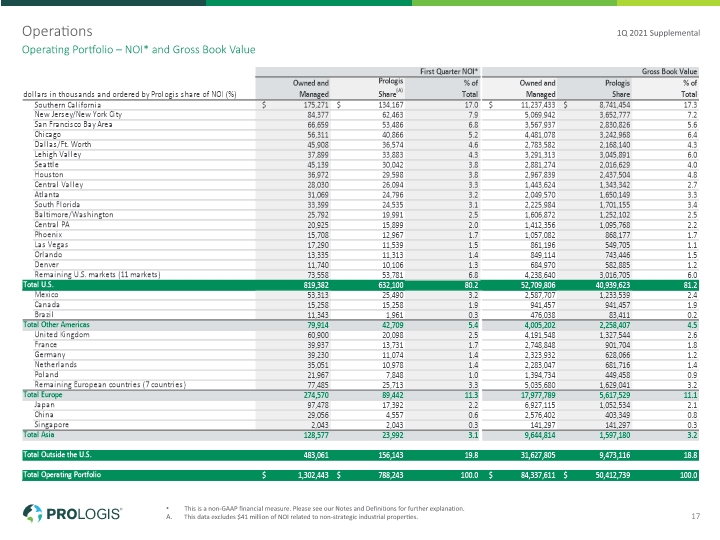Click the Gross Book Value header
The image size is (720, 540).
[669, 71]
